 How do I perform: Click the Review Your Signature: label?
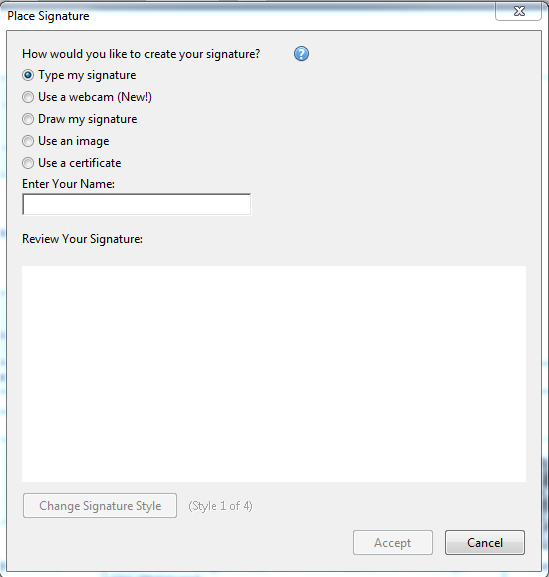click(82, 239)
